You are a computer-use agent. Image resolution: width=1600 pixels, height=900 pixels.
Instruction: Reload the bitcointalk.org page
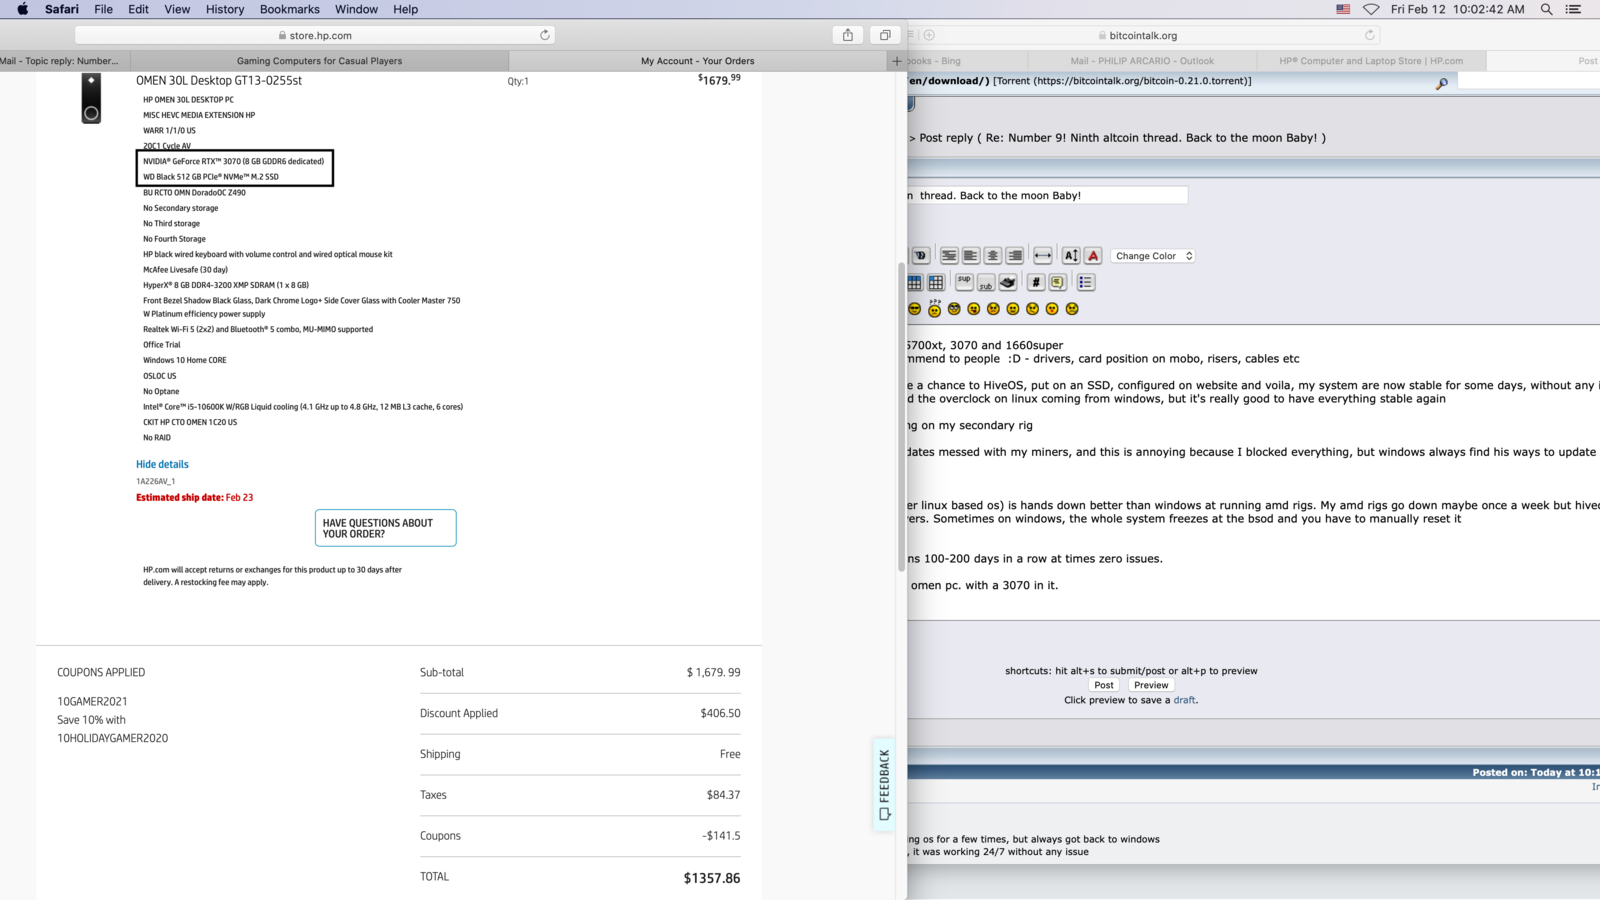pos(1370,35)
